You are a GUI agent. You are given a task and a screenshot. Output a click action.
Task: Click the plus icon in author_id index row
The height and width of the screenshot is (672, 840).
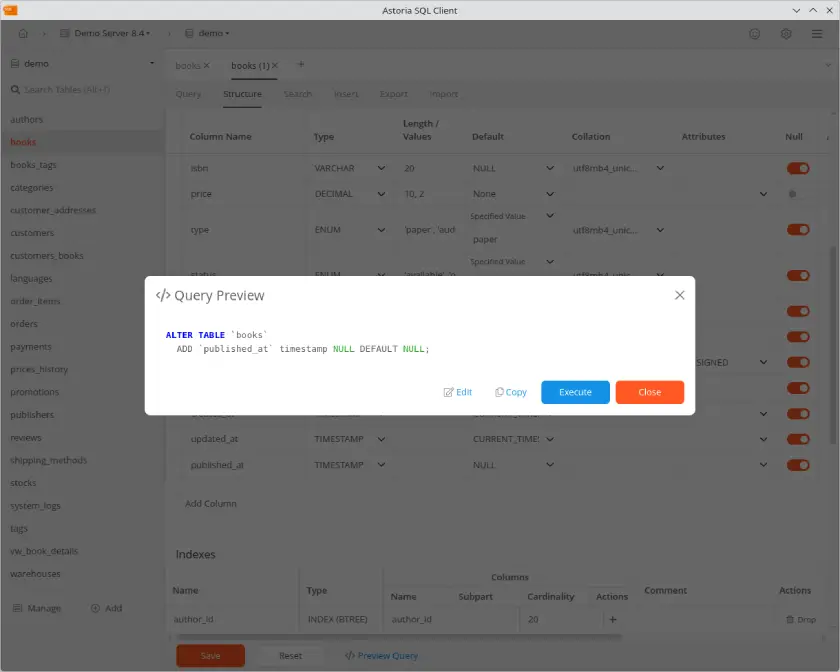613,619
